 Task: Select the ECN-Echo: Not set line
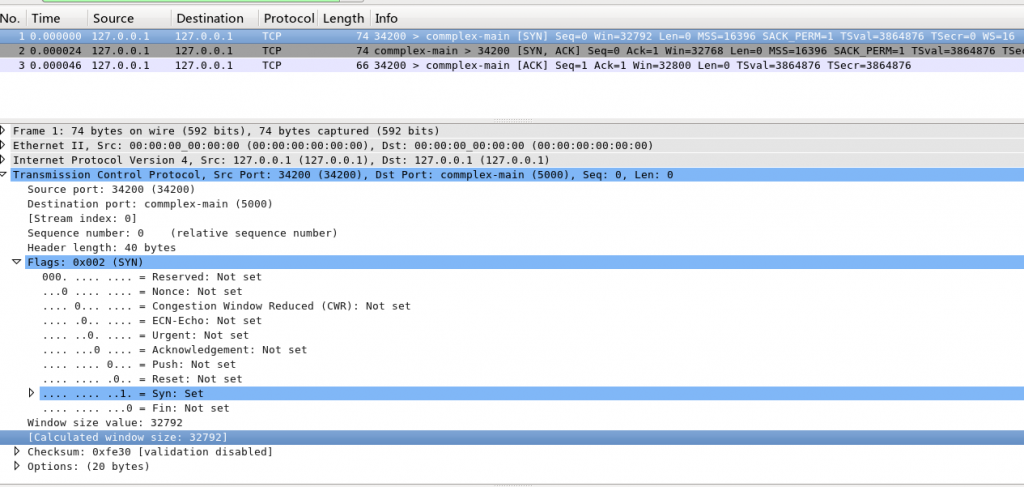pos(152,321)
